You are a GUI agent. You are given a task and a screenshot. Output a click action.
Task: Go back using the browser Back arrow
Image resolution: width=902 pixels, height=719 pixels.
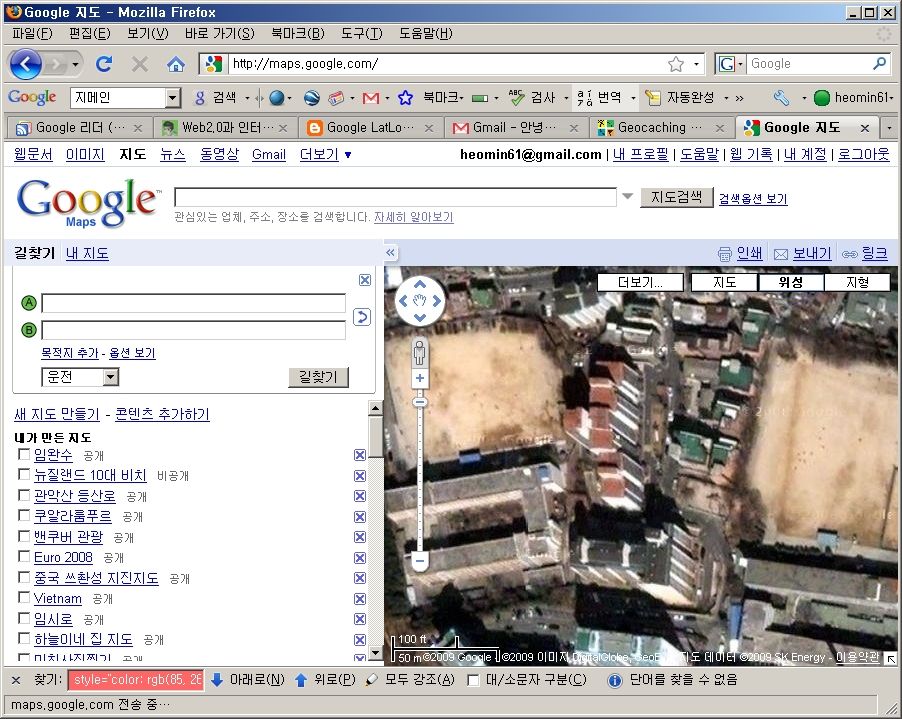[x=25, y=64]
